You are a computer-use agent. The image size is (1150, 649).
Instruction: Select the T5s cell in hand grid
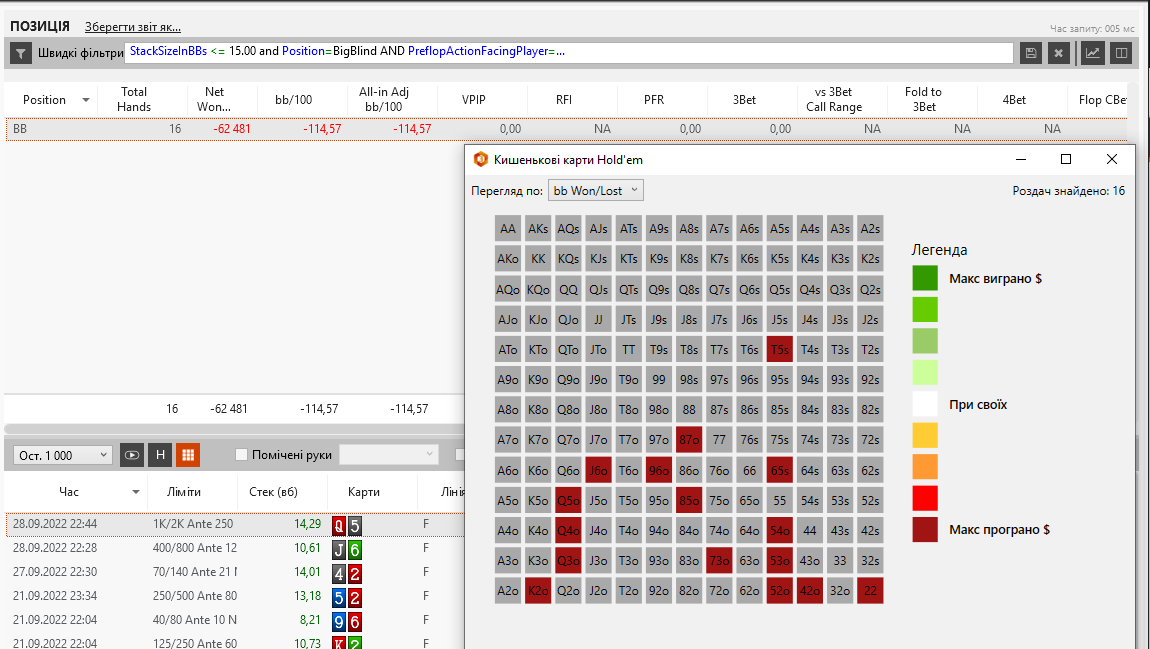(x=780, y=350)
